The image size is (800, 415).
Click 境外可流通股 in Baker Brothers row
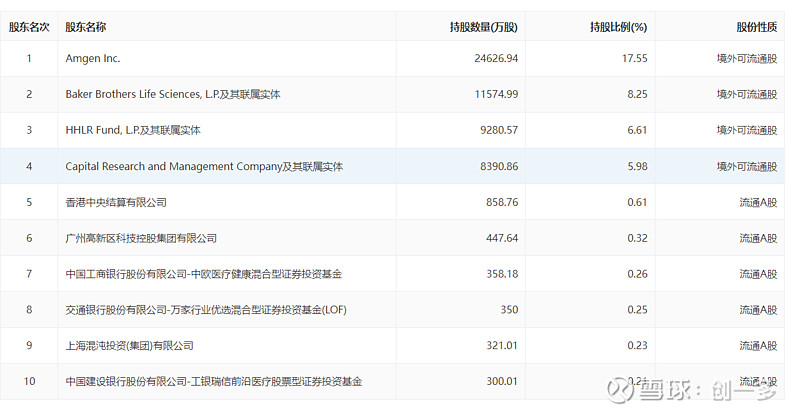coord(747,94)
